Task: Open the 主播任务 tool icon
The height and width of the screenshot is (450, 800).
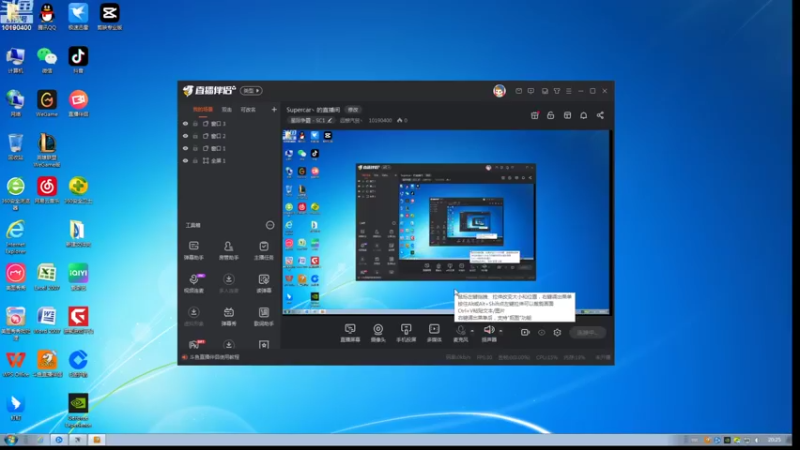Action: coord(264,250)
